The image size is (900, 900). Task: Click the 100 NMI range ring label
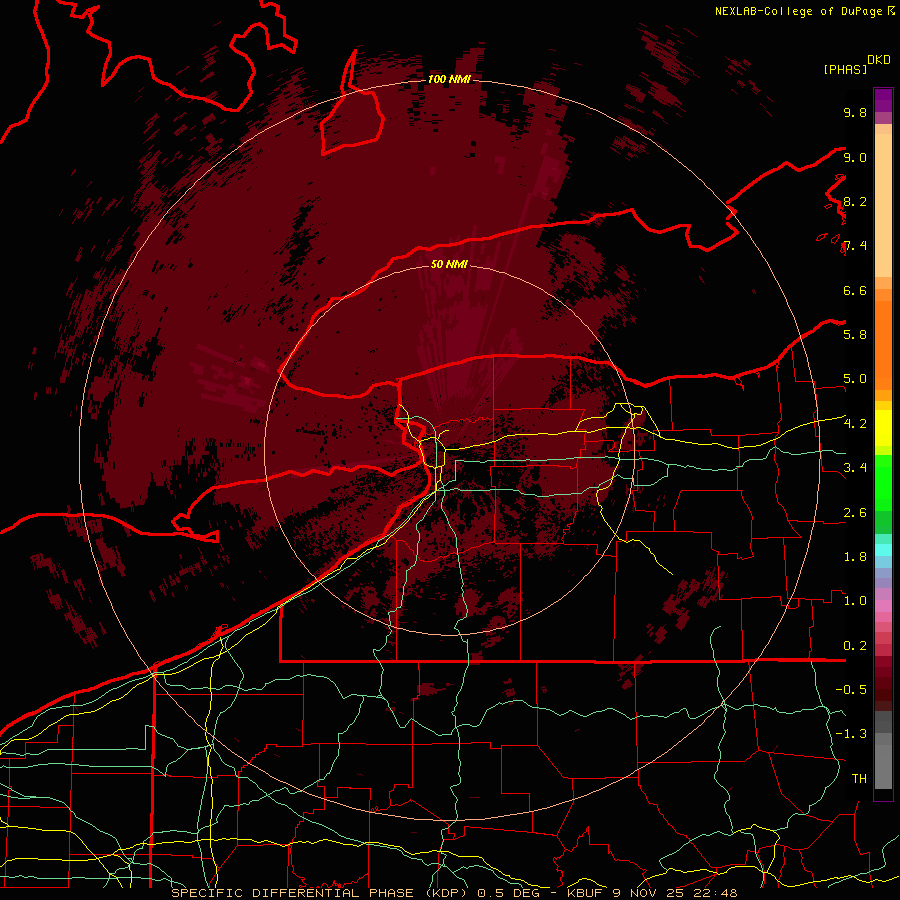(449, 79)
